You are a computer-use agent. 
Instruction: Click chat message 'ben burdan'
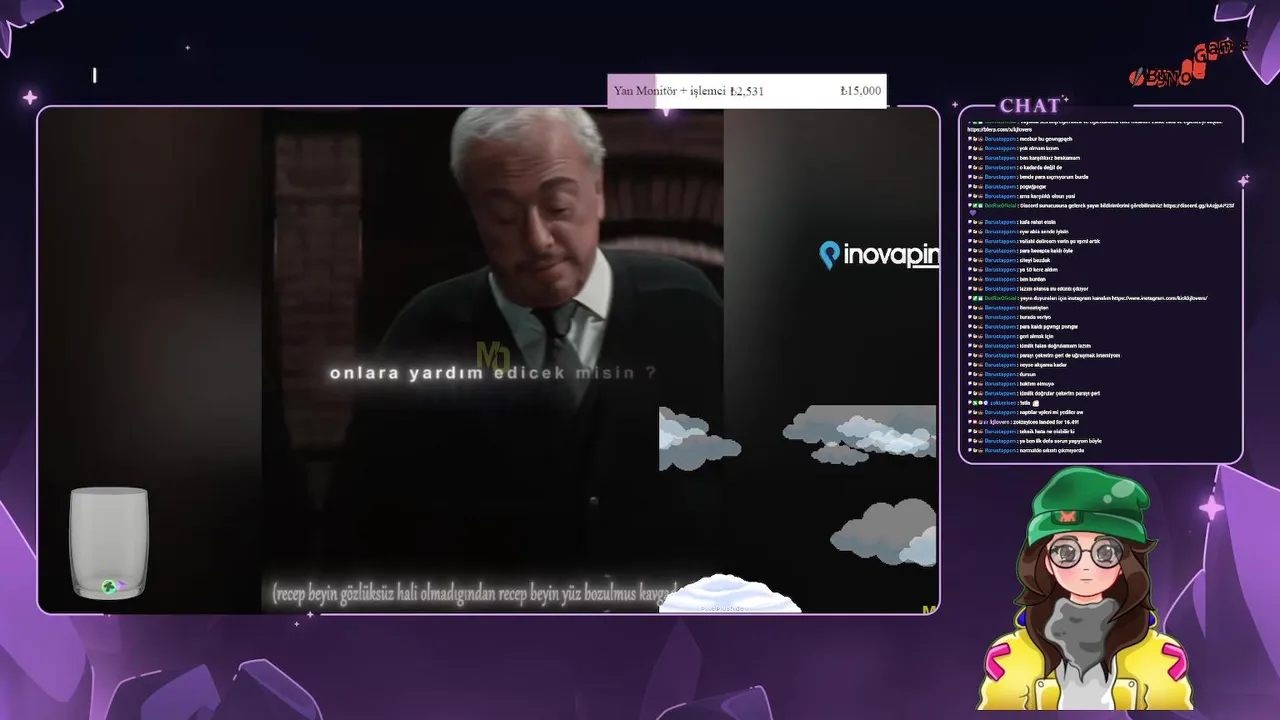1032,279
